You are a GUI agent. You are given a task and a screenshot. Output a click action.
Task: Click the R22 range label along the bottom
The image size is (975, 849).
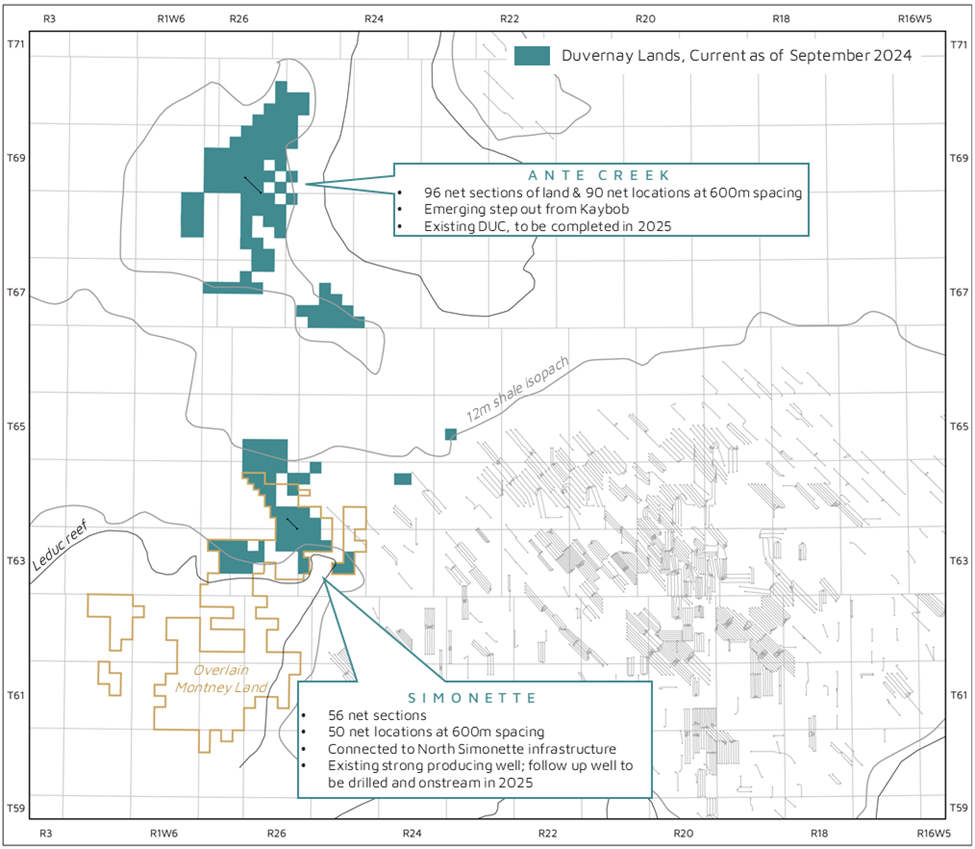[x=546, y=833]
